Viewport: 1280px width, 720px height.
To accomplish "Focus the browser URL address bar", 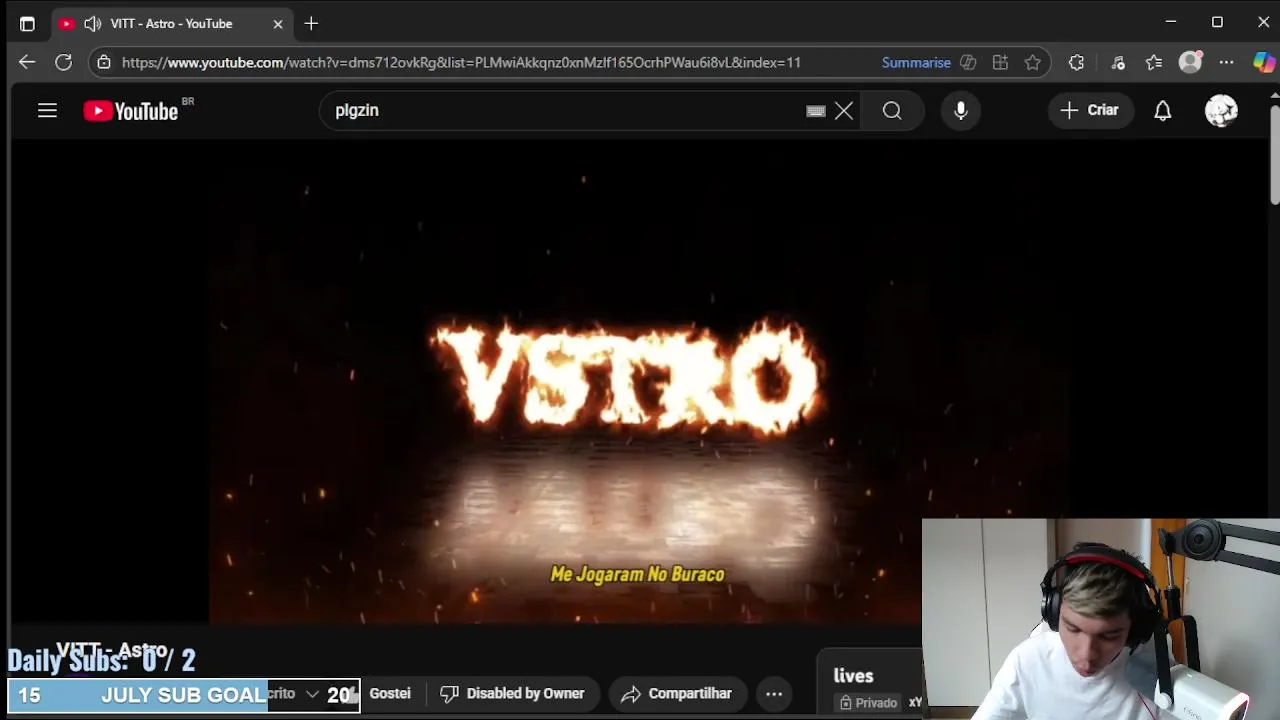I will (x=460, y=62).
